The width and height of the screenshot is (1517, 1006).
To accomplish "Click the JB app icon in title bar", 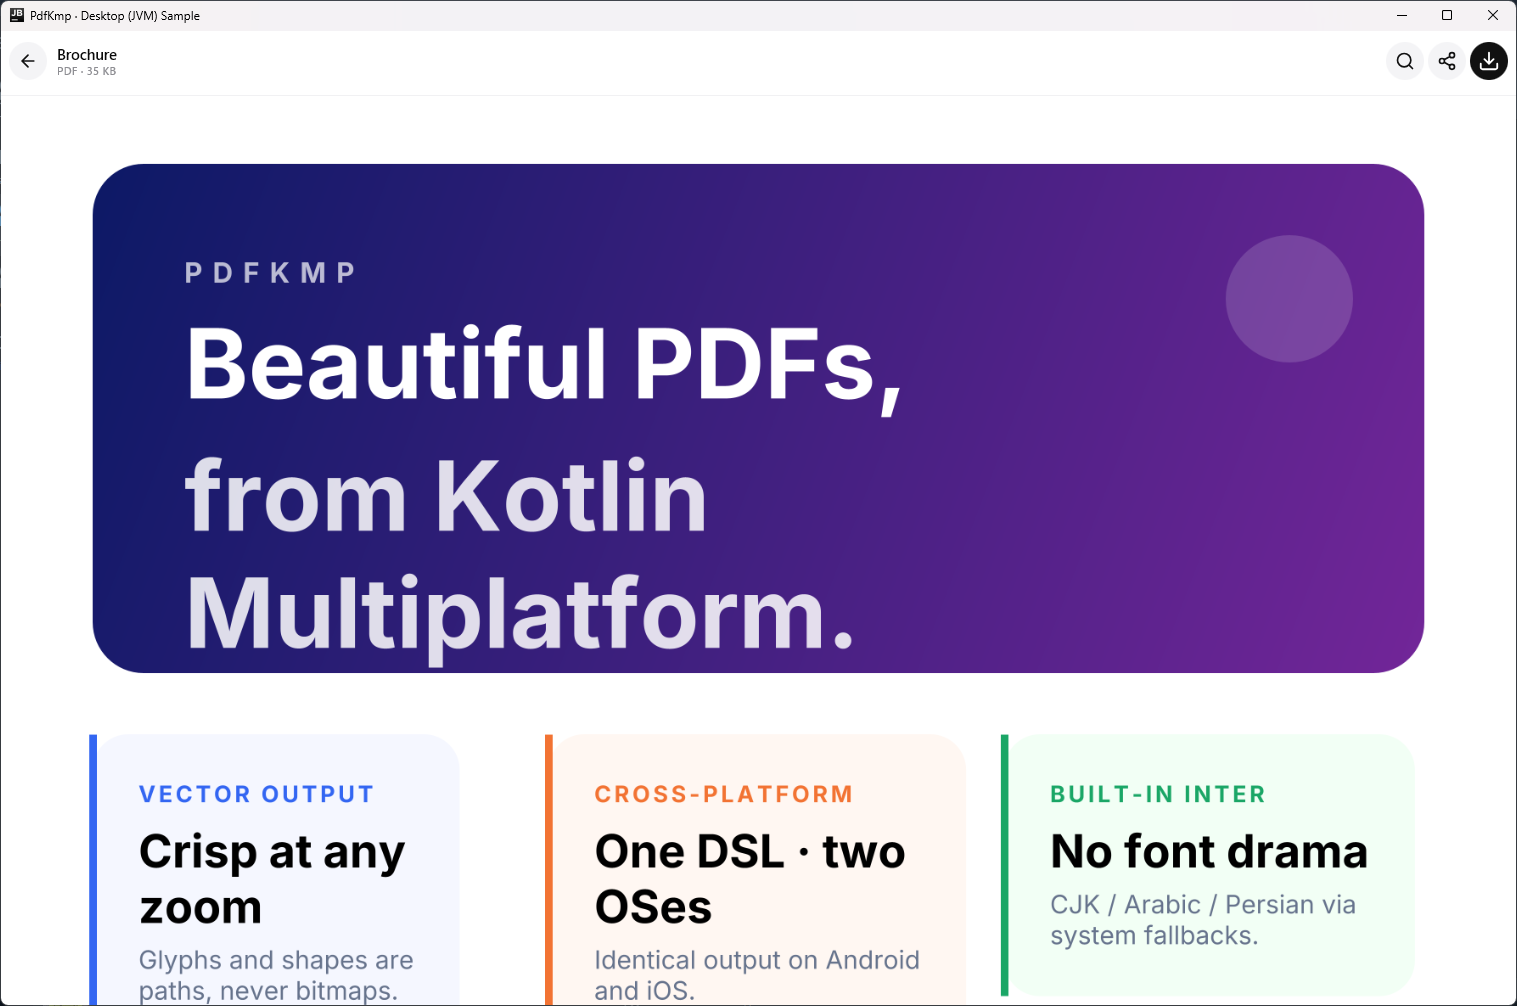I will click(x=16, y=15).
